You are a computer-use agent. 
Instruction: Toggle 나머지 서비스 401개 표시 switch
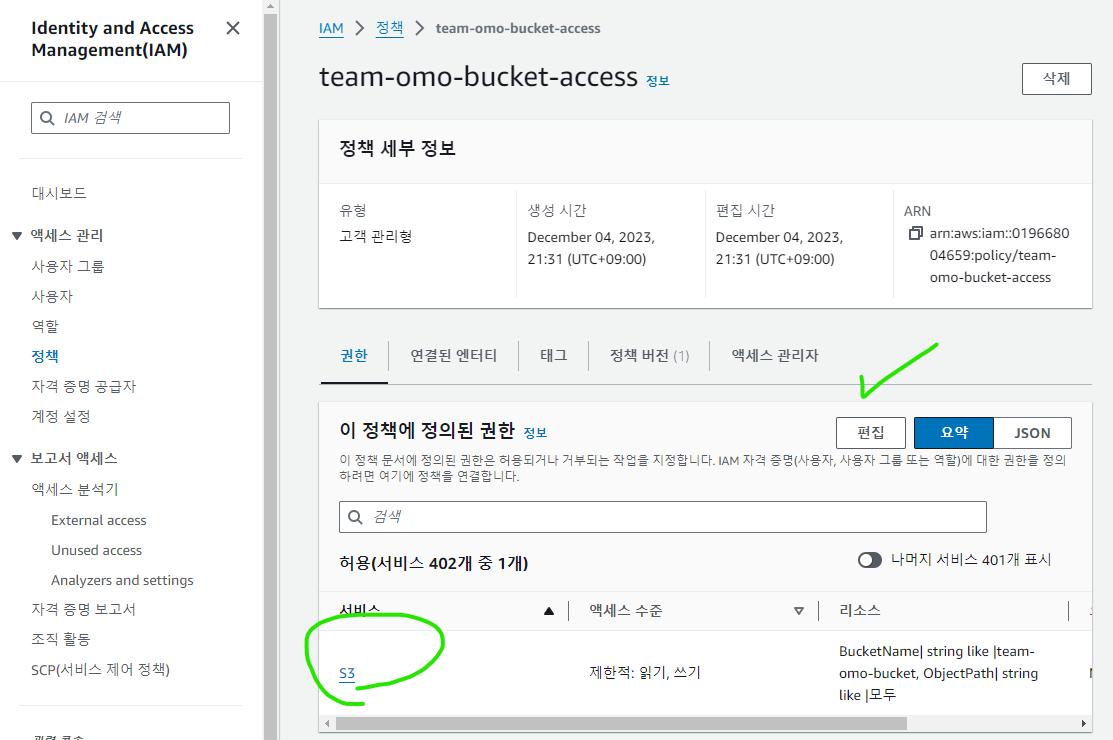pos(870,560)
